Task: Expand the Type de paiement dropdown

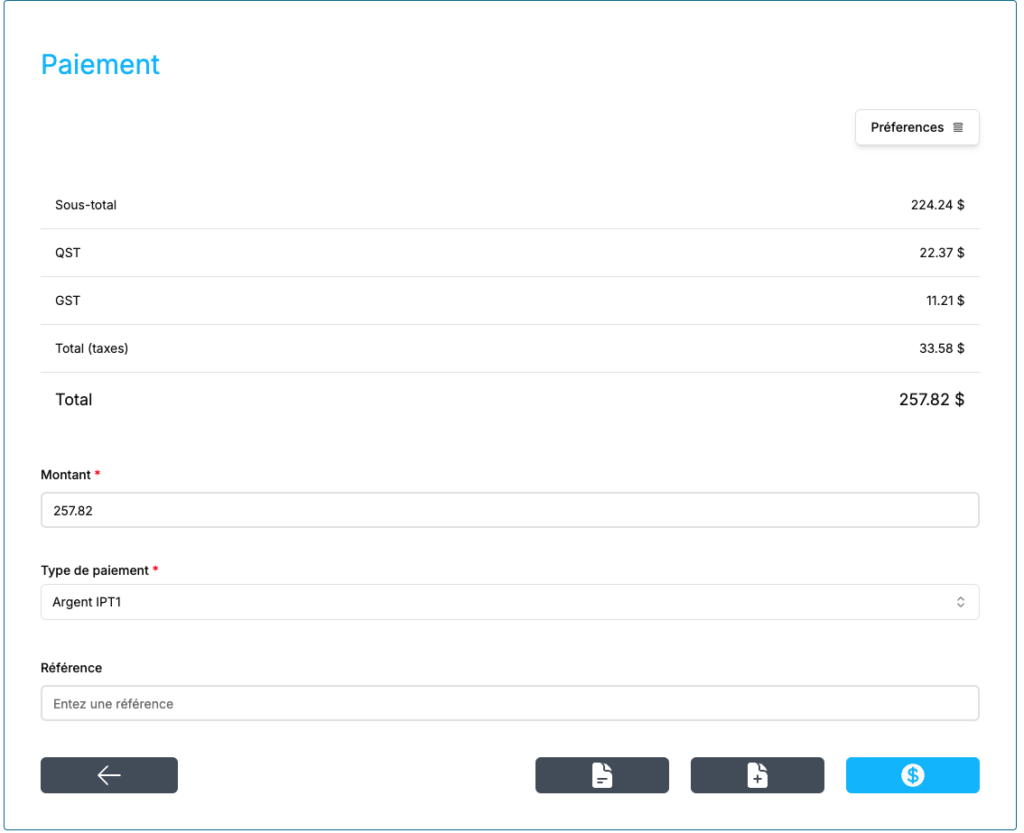Action: (509, 602)
